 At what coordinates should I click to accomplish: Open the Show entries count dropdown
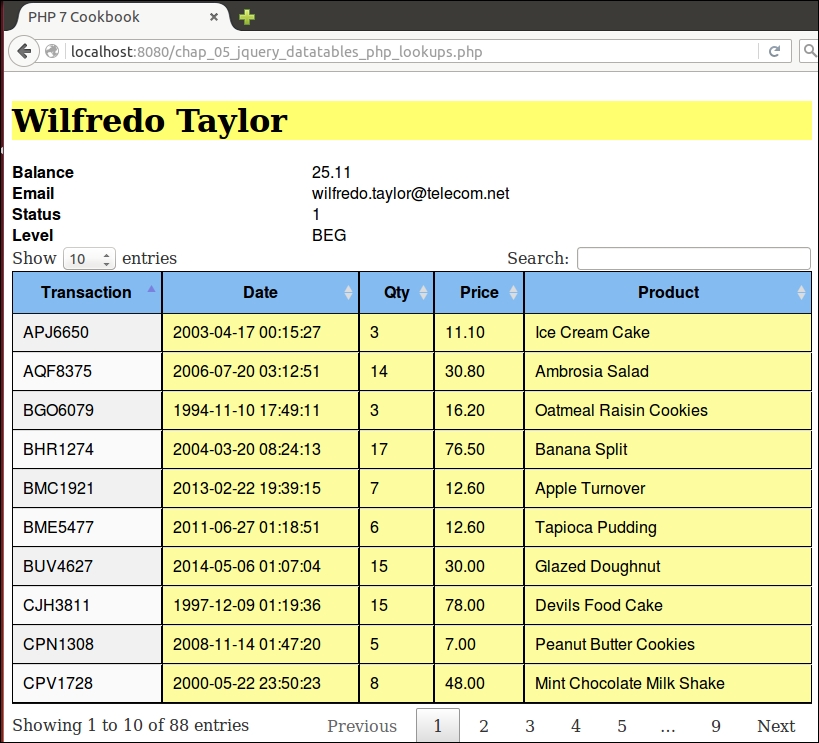(90, 259)
